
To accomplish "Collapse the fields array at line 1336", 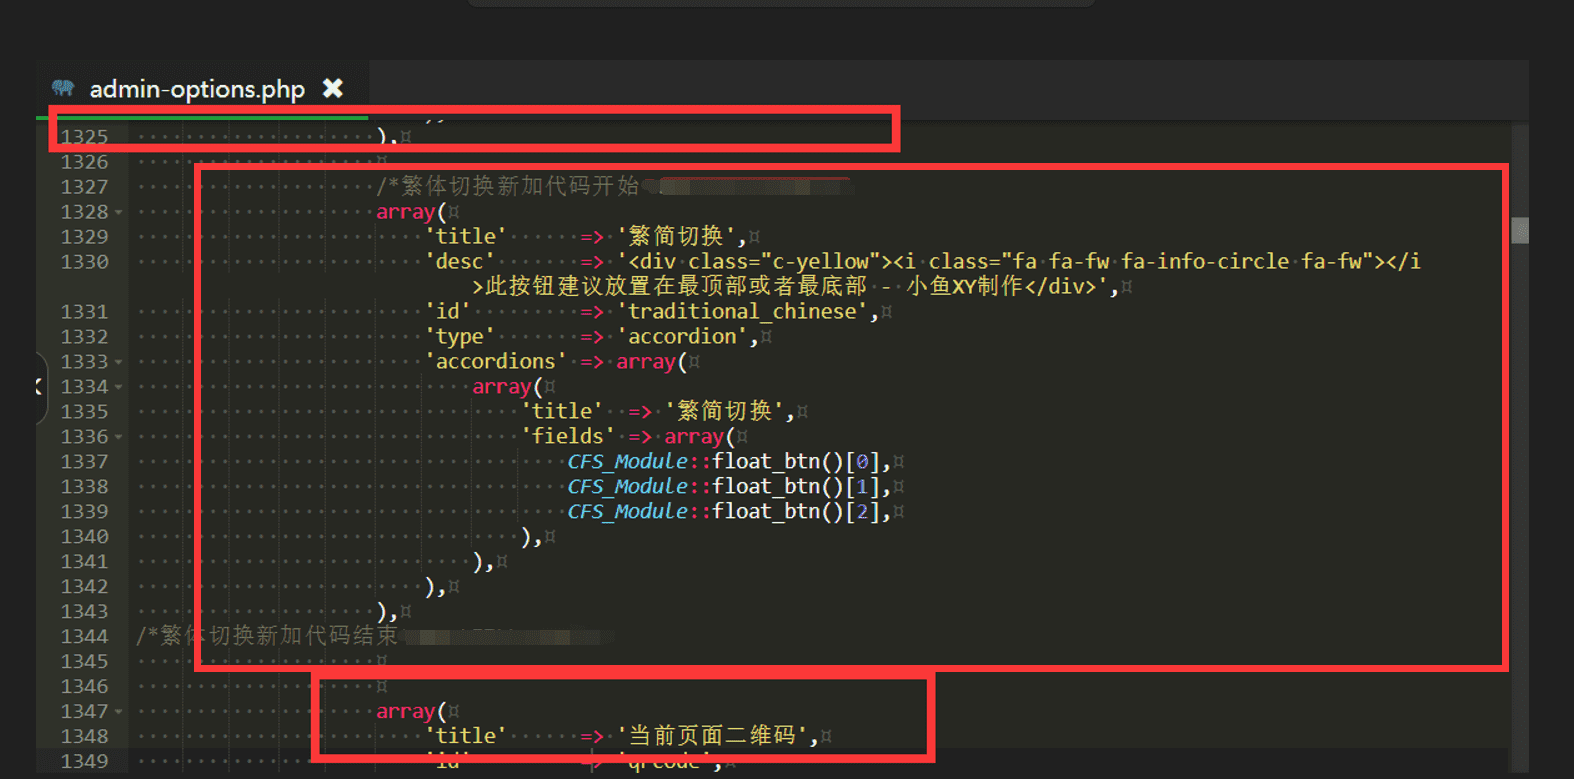I will 119,437.
